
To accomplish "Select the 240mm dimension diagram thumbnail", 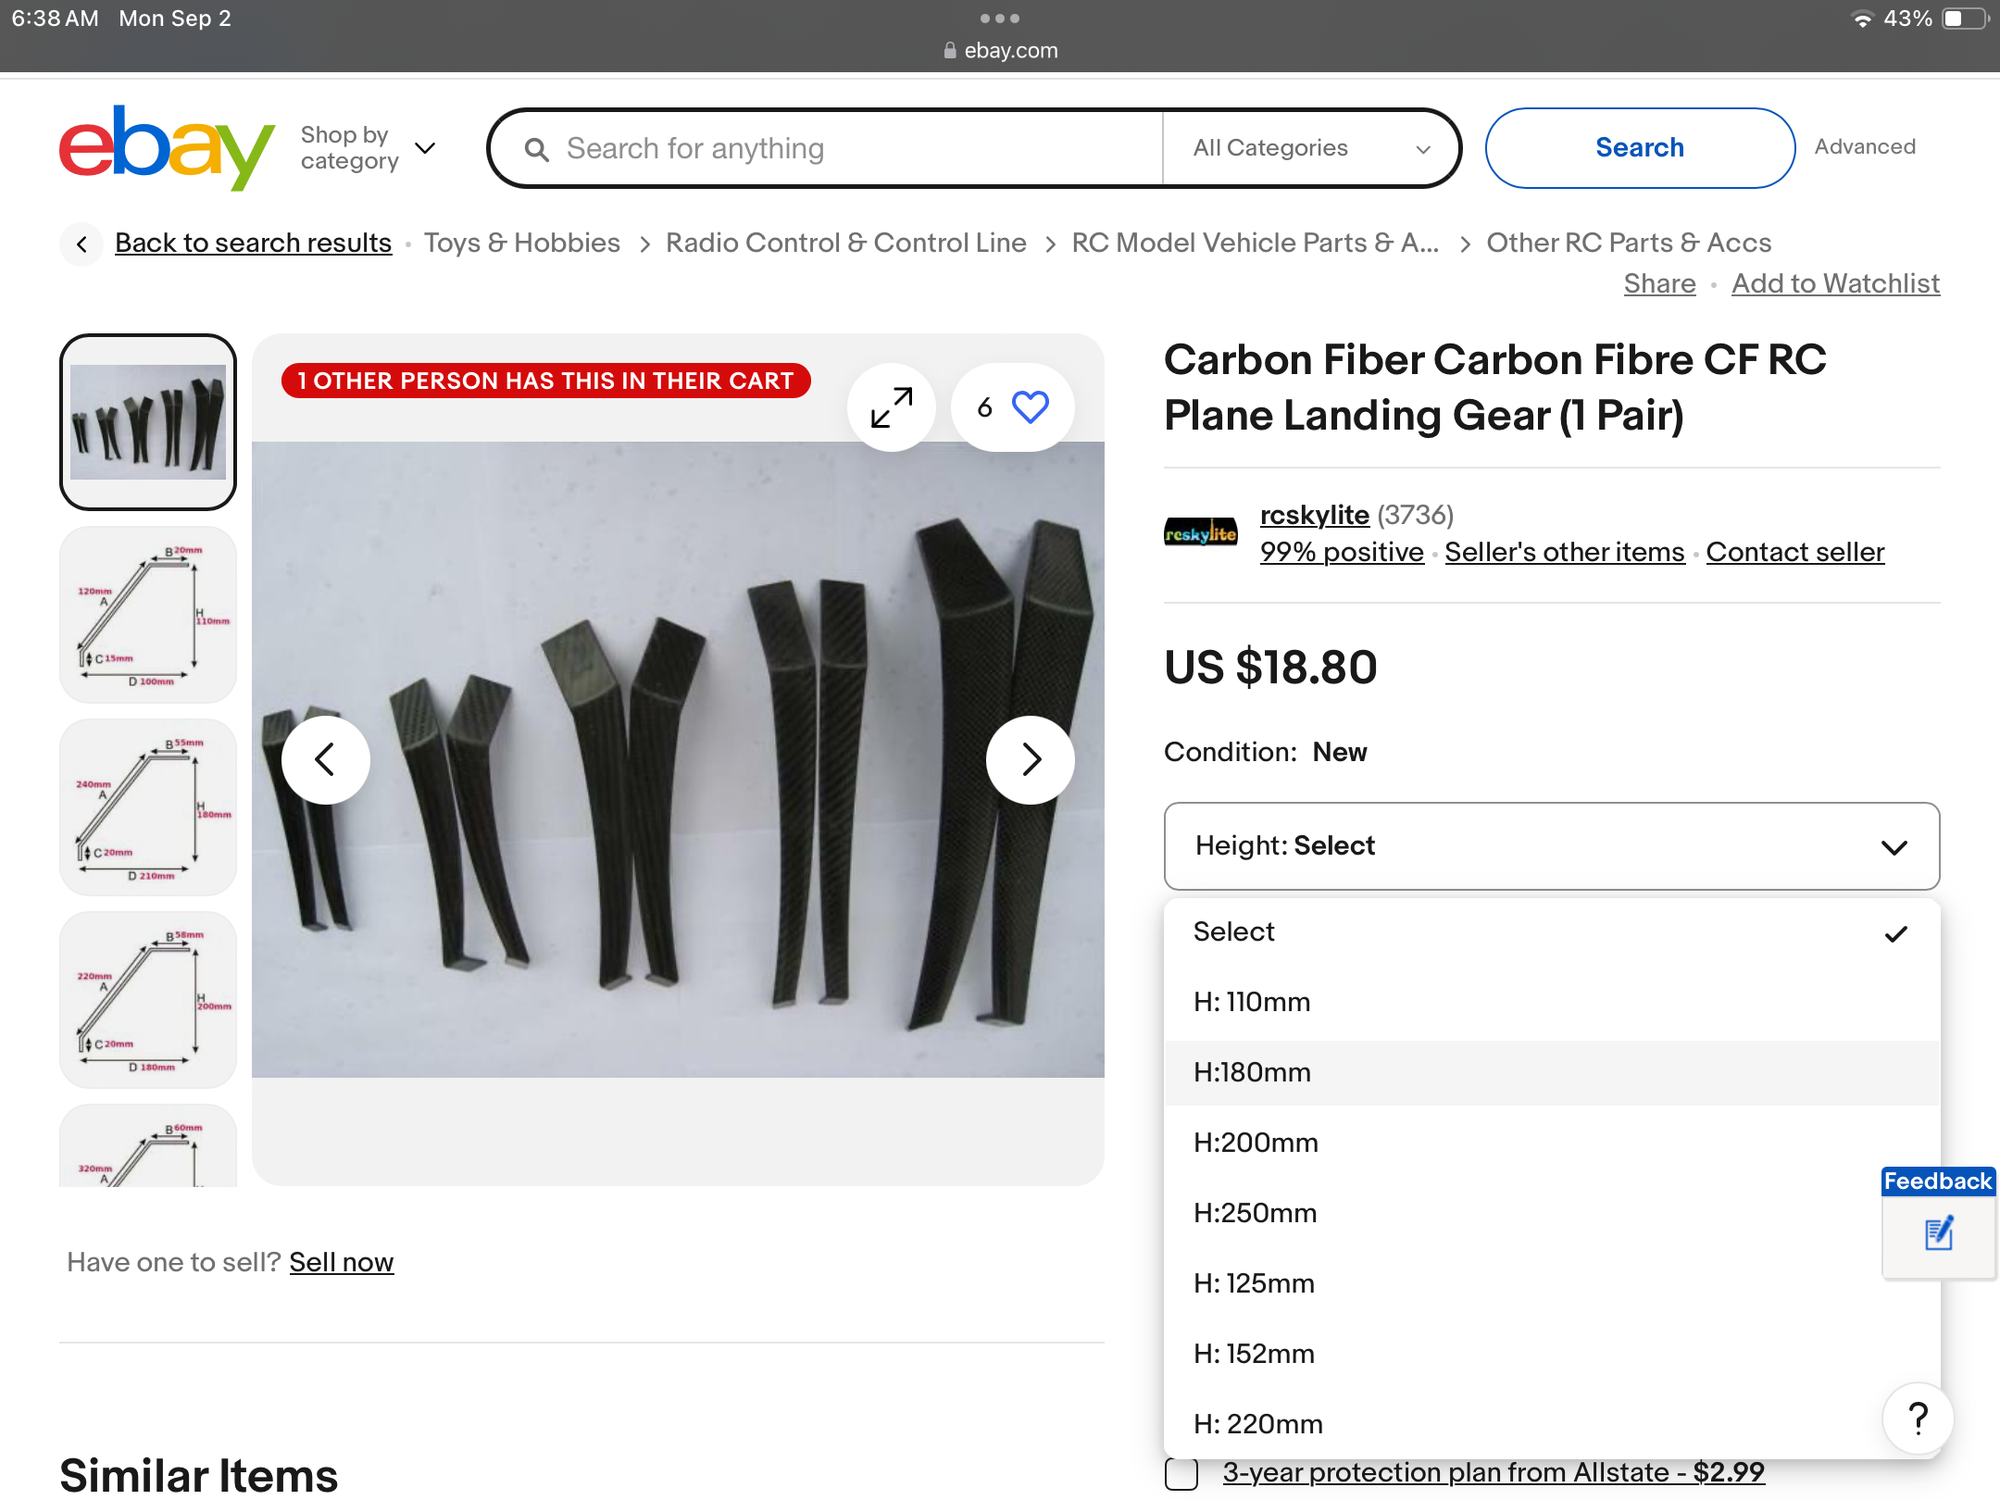I will (148, 807).
